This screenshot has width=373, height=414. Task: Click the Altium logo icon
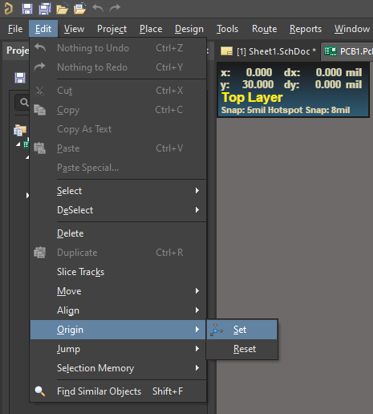click(8, 8)
